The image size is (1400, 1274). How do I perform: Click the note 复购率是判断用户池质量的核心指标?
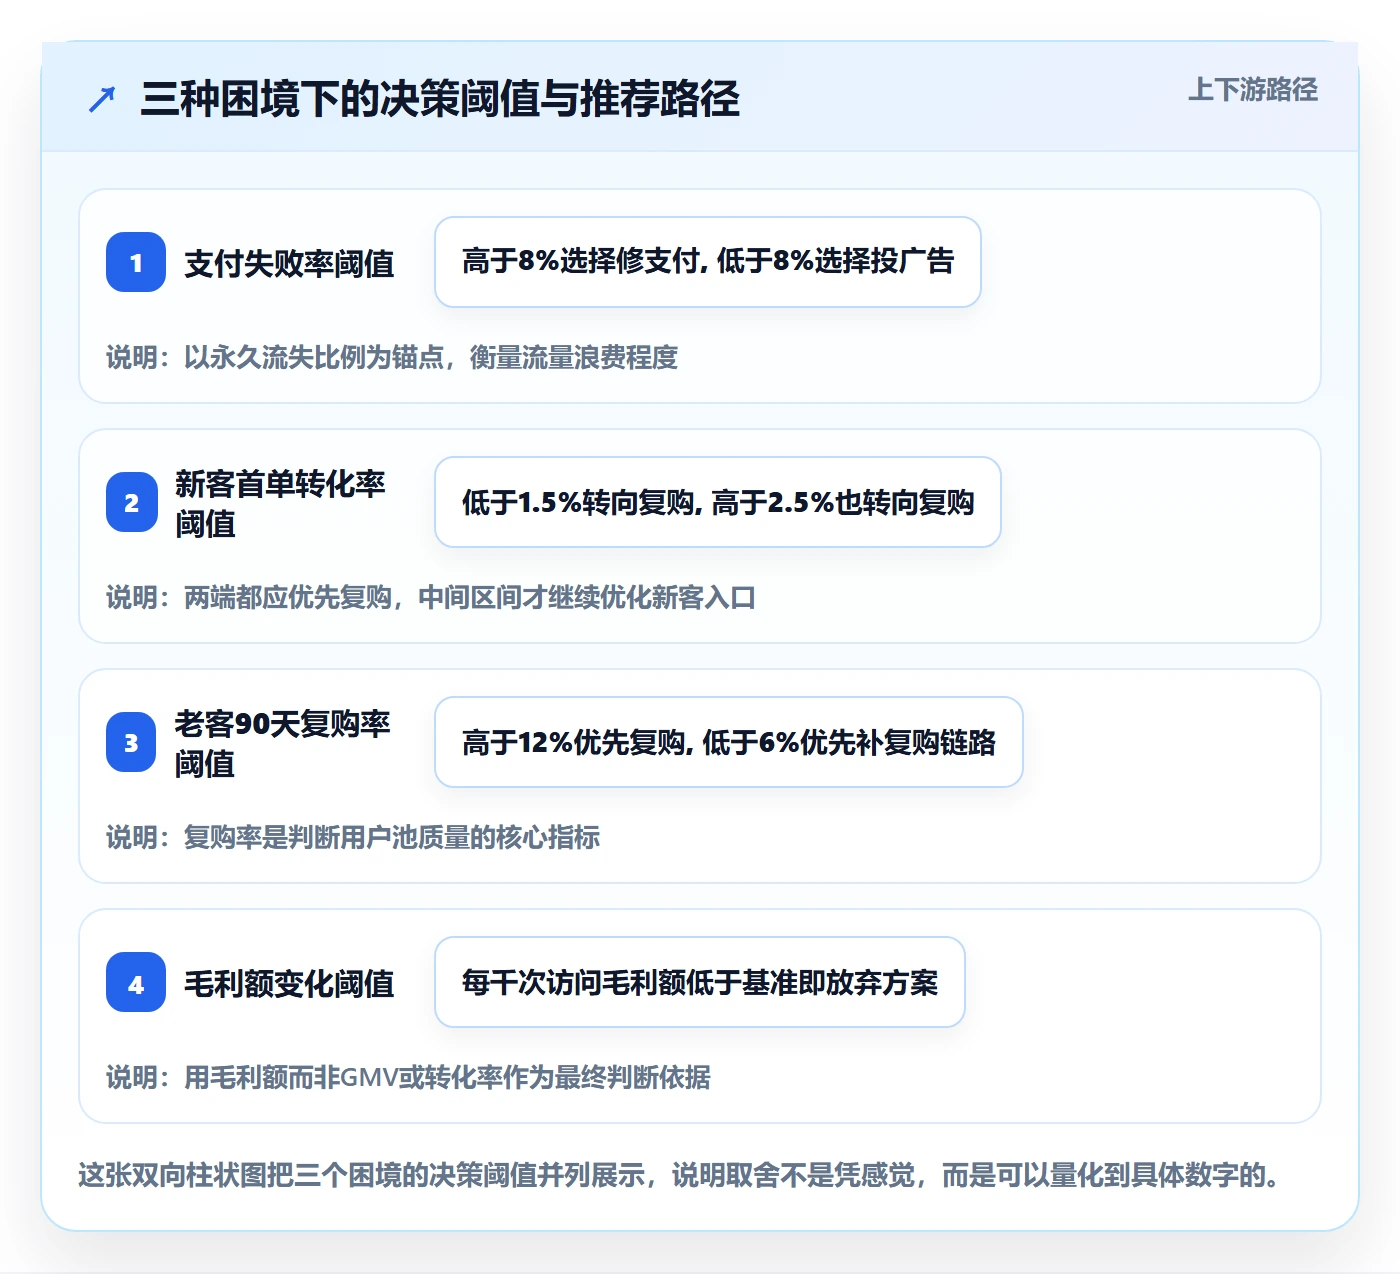click(353, 837)
